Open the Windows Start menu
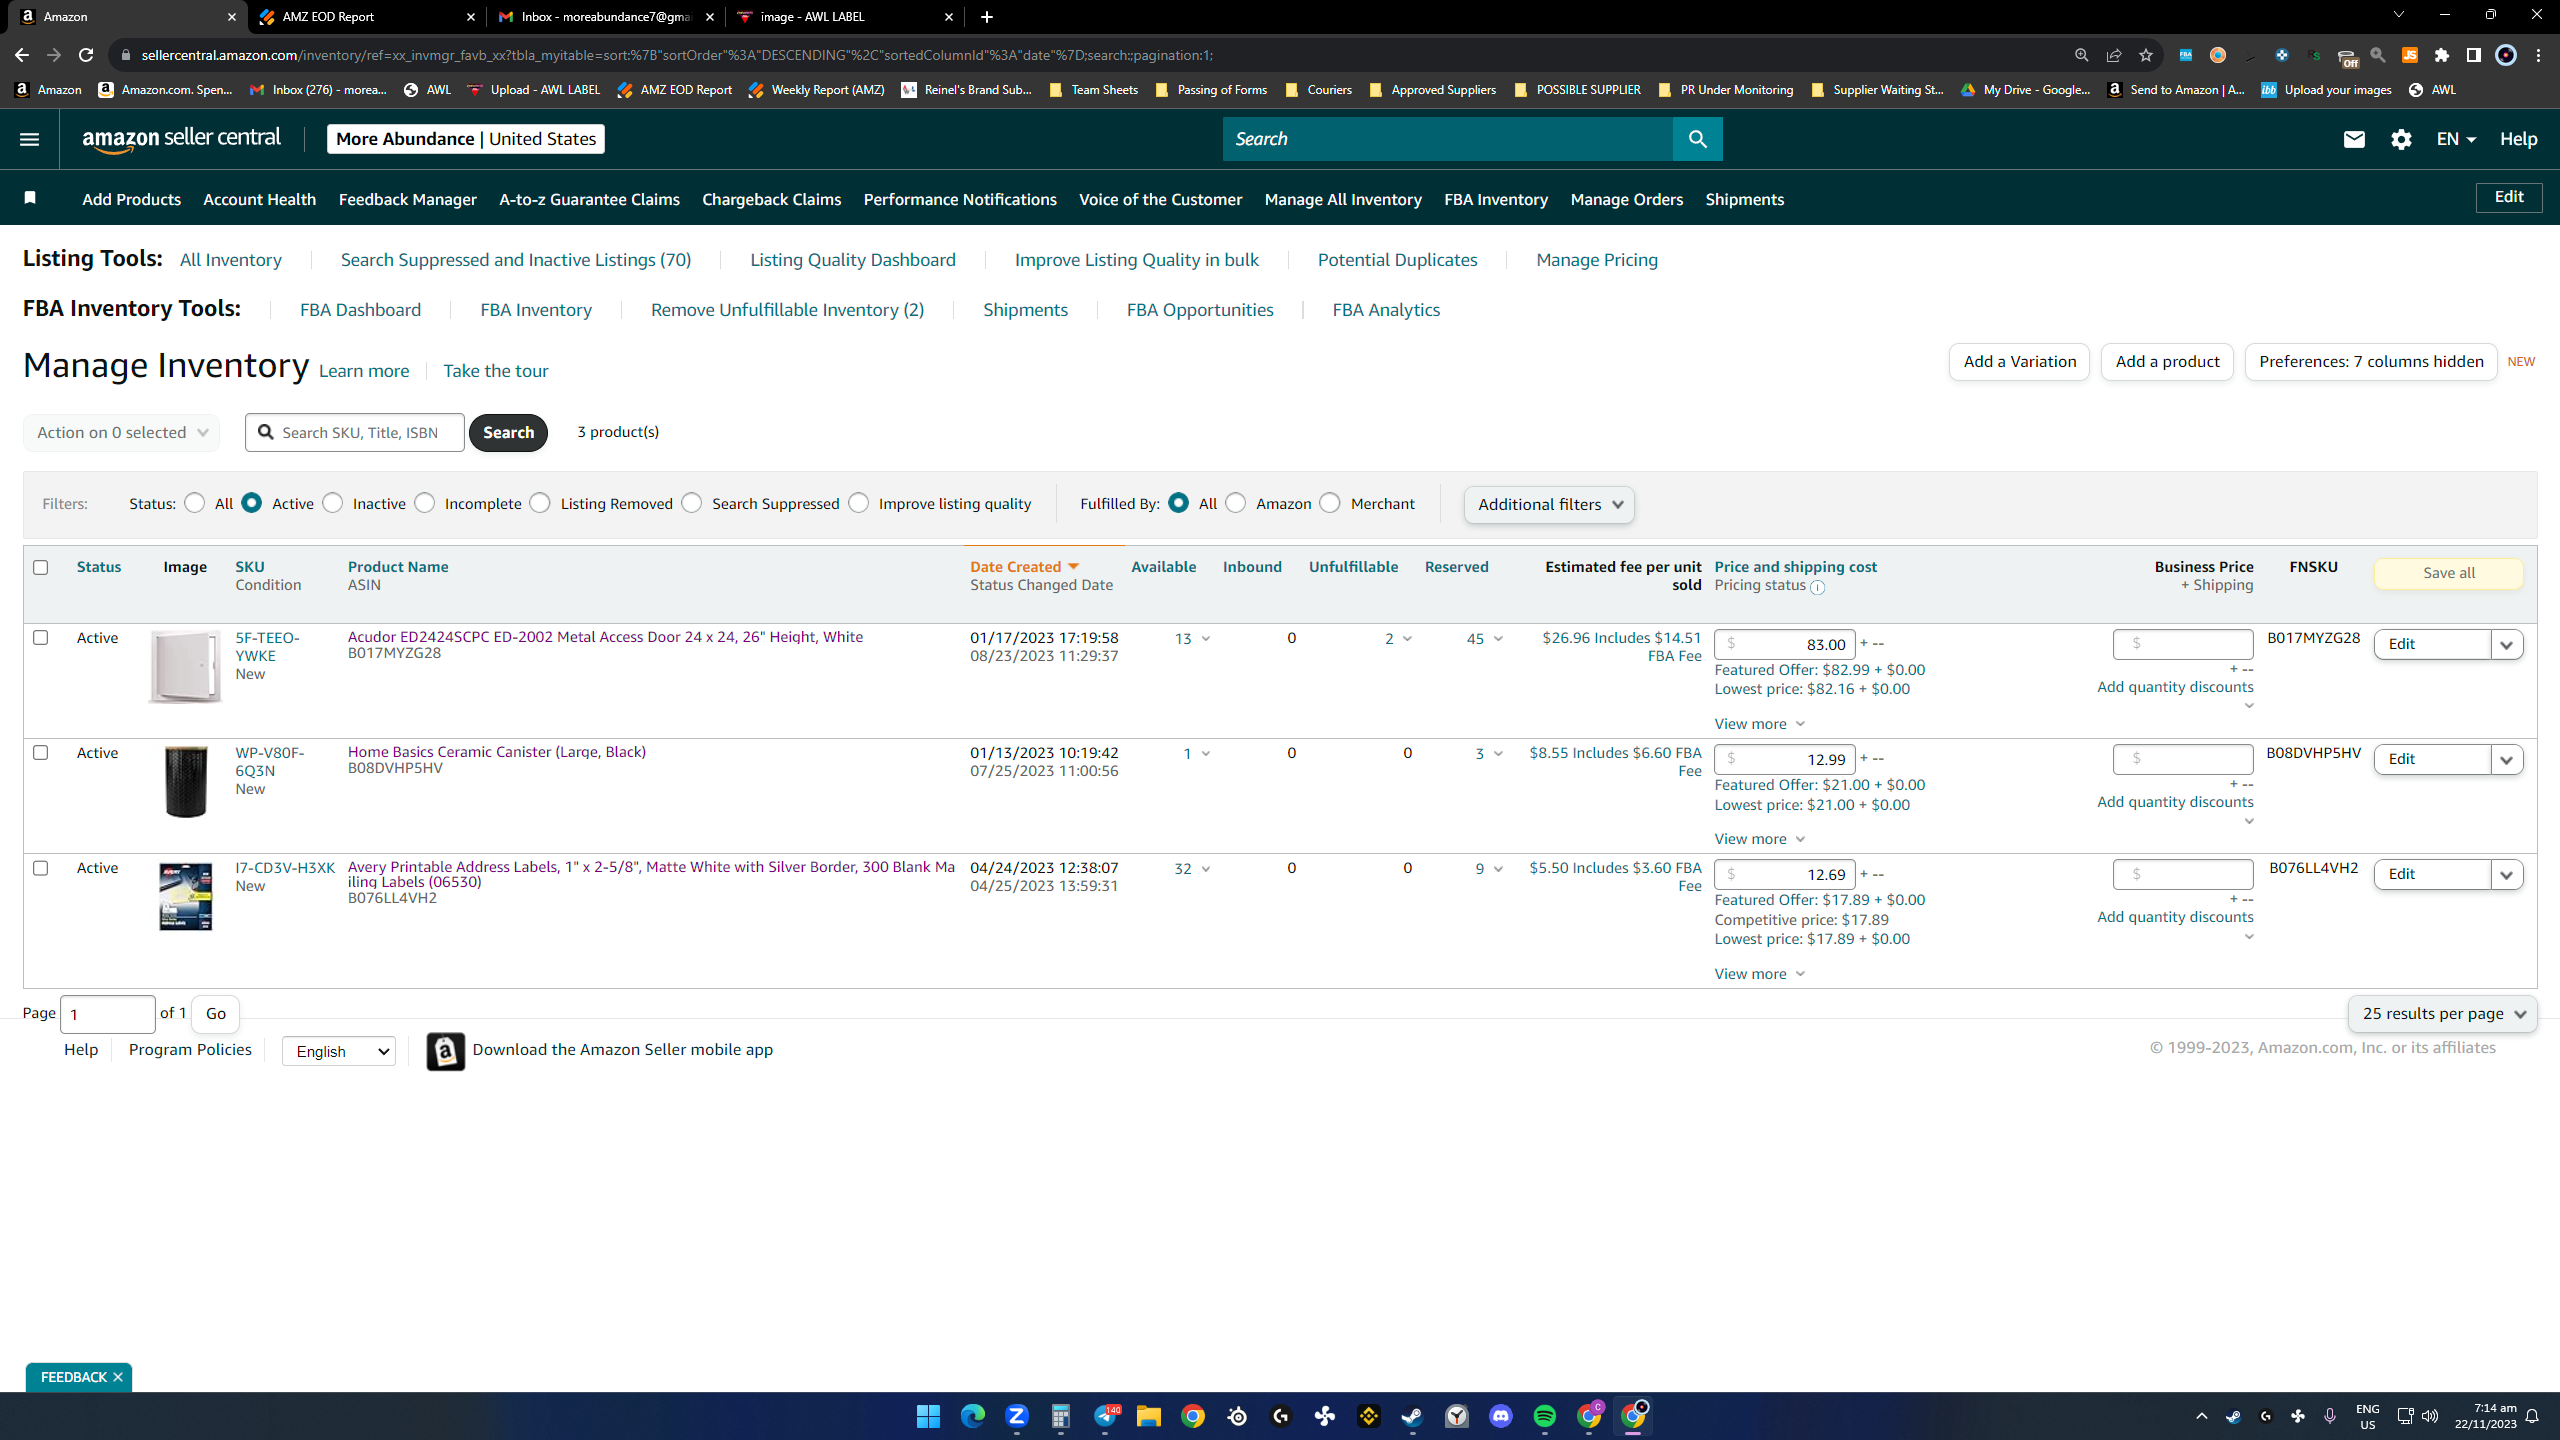 (x=928, y=1416)
